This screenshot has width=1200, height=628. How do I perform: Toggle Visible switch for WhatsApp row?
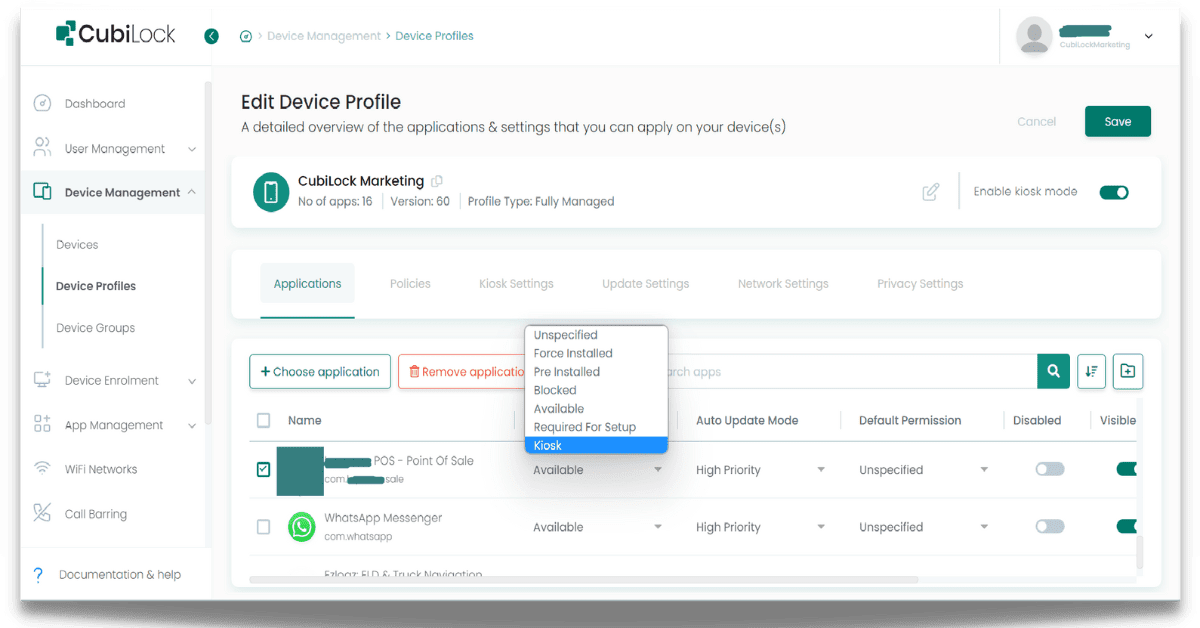tap(1127, 526)
